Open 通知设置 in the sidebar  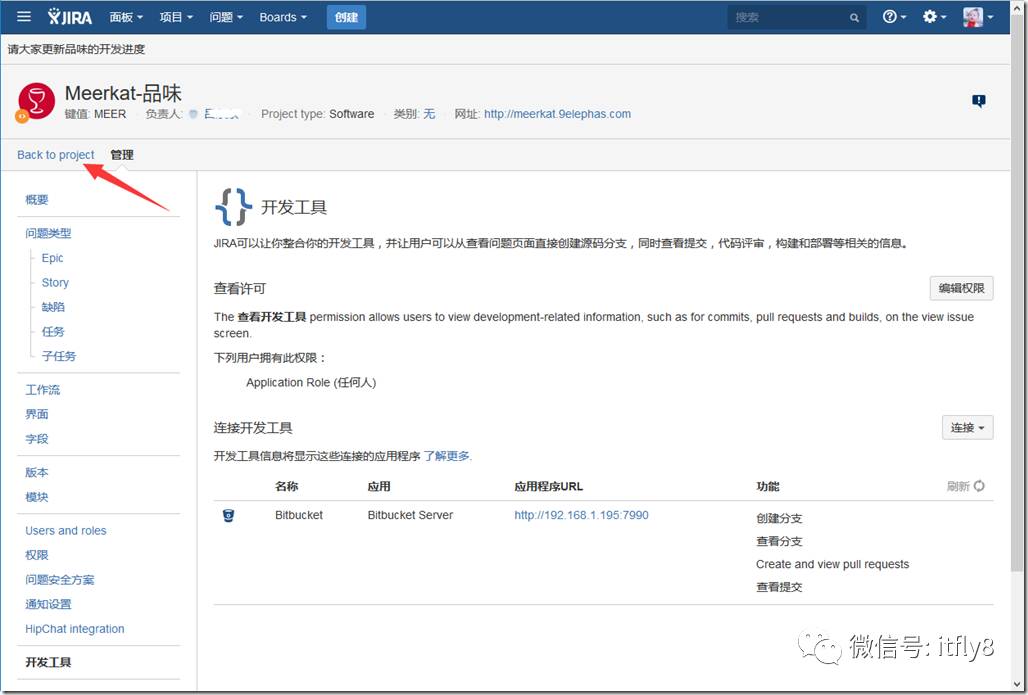tap(48, 604)
